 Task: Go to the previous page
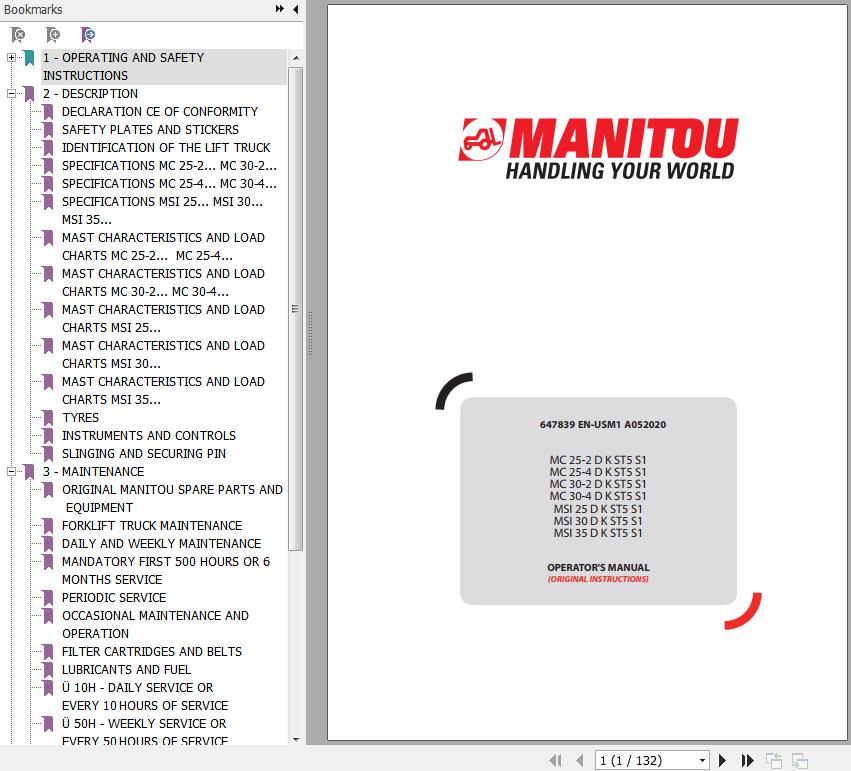coord(580,760)
